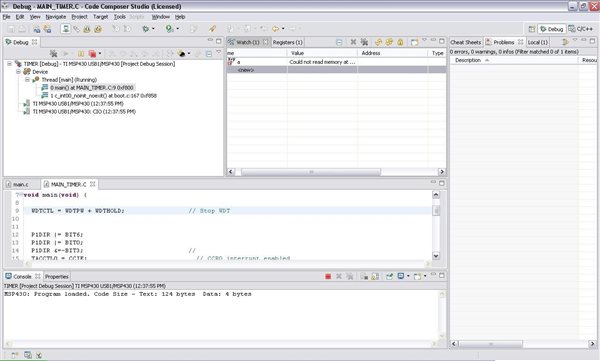
Task: Collapse the Device tree node
Action: pyautogui.click(x=18, y=72)
